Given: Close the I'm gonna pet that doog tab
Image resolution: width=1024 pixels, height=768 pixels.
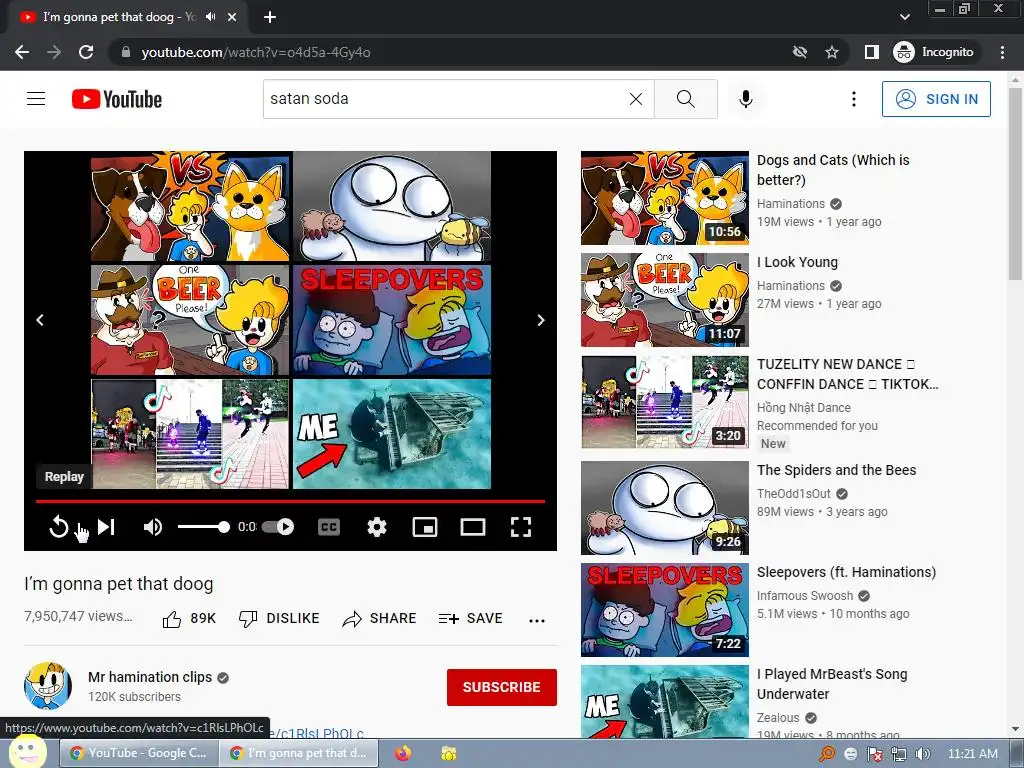Looking at the screenshot, I should click(x=232, y=18).
